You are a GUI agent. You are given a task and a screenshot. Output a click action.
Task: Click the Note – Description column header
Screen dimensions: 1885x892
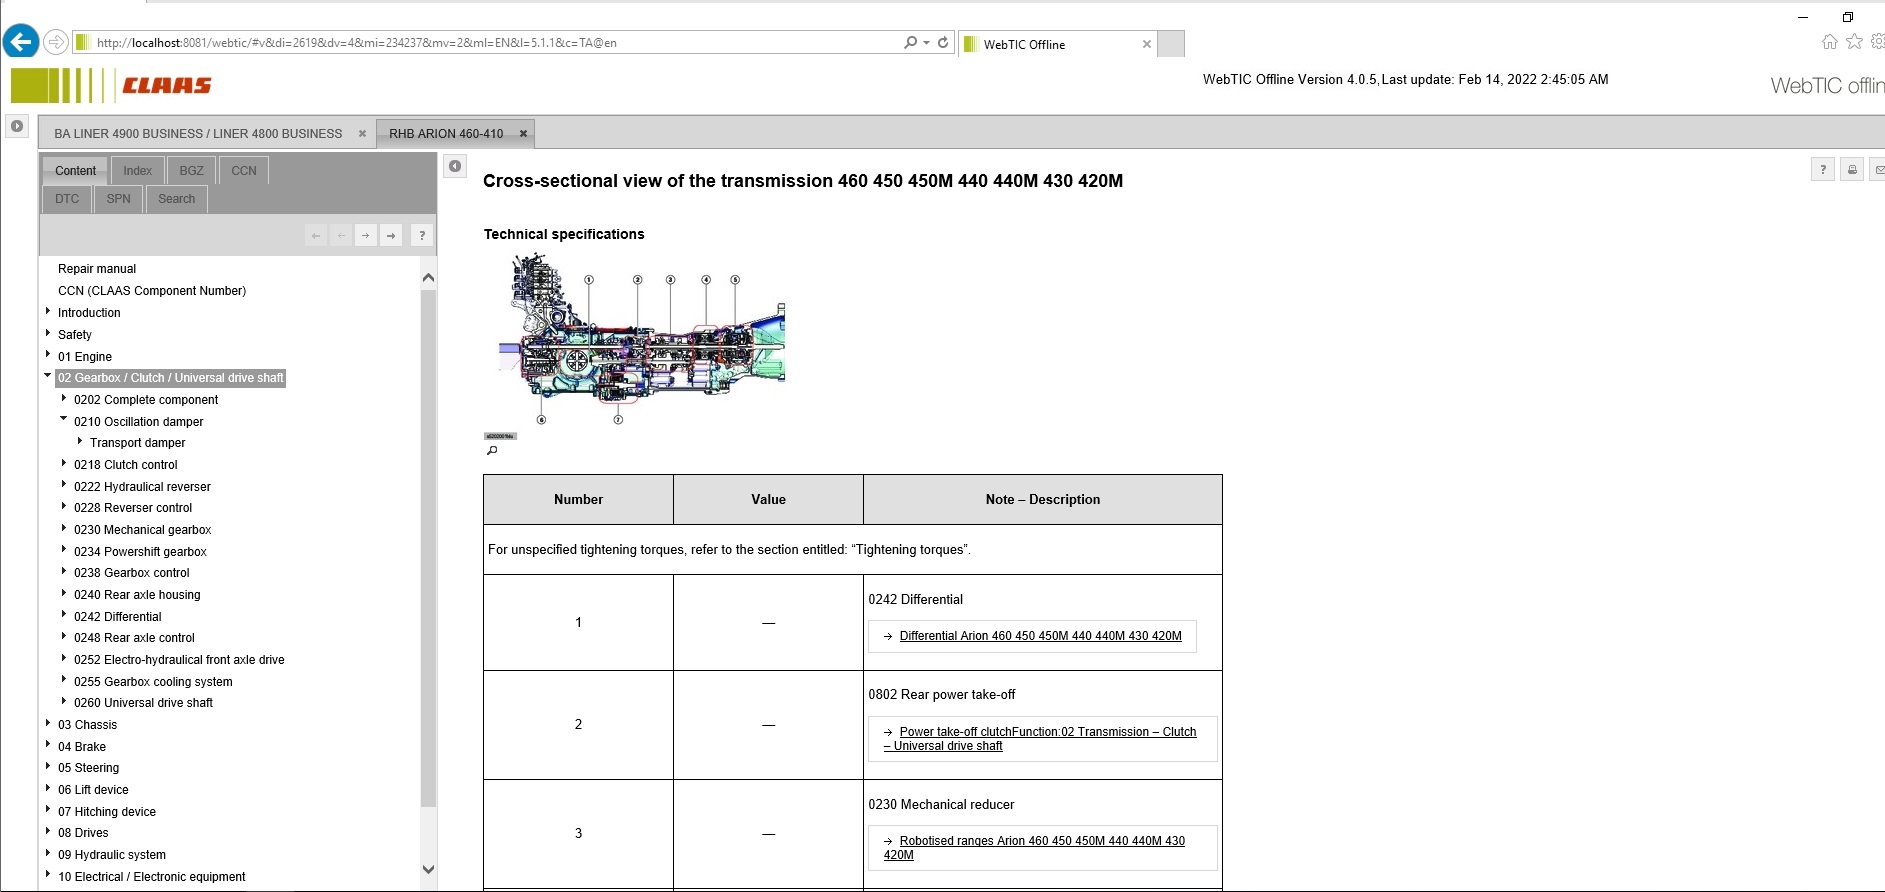point(1043,499)
